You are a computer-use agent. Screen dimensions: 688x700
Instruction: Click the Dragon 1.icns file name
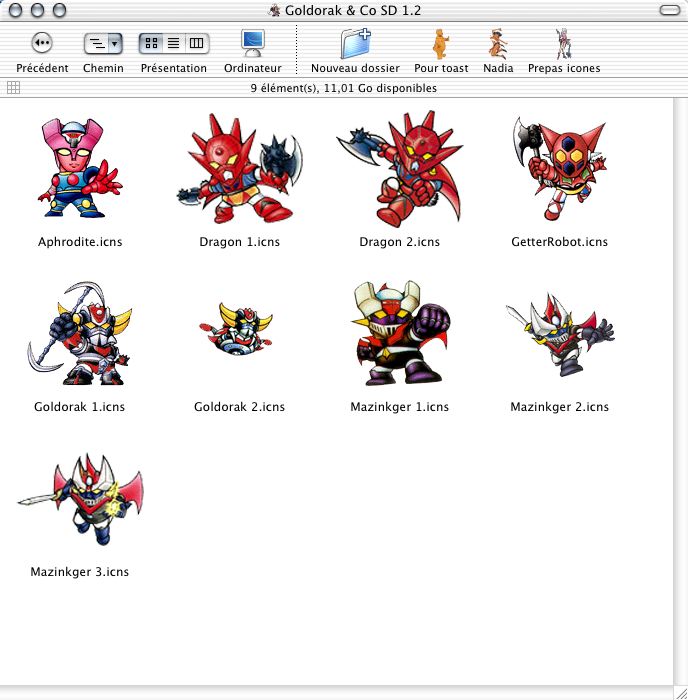[239, 242]
